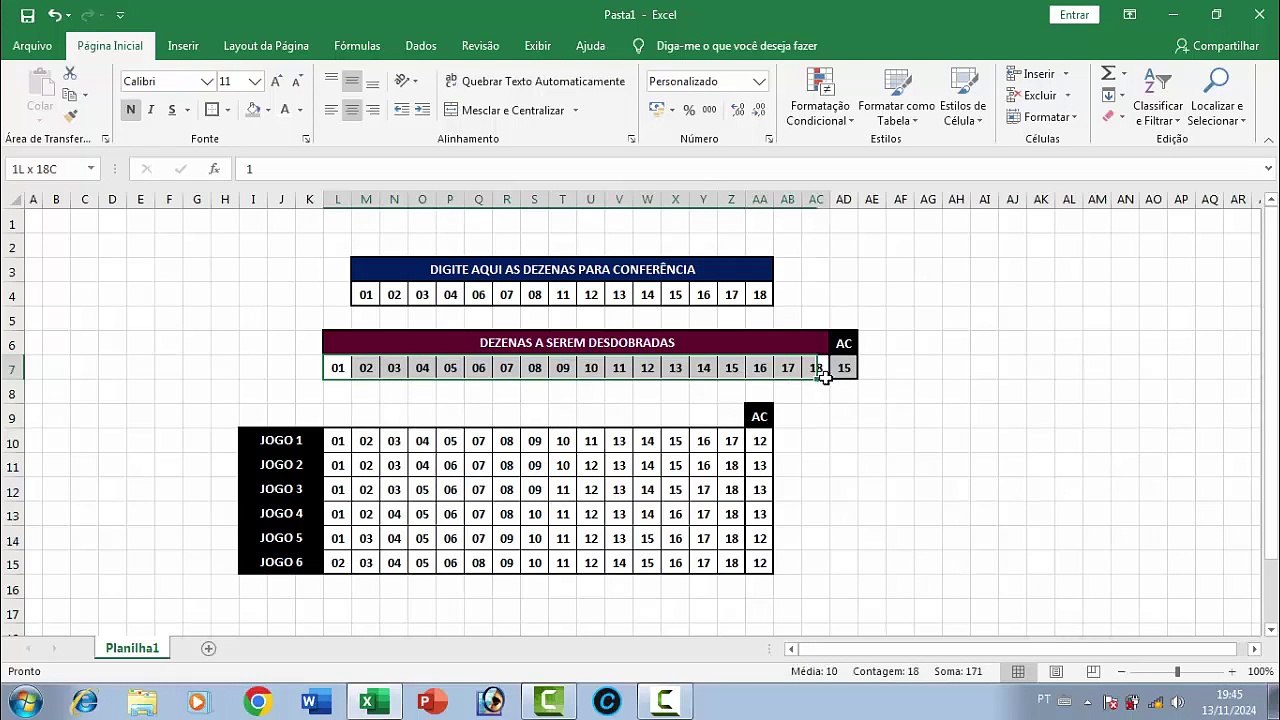Click the Name Box showing 1L x 18C
Screen dimensions: 1280x720
(47, 169)
